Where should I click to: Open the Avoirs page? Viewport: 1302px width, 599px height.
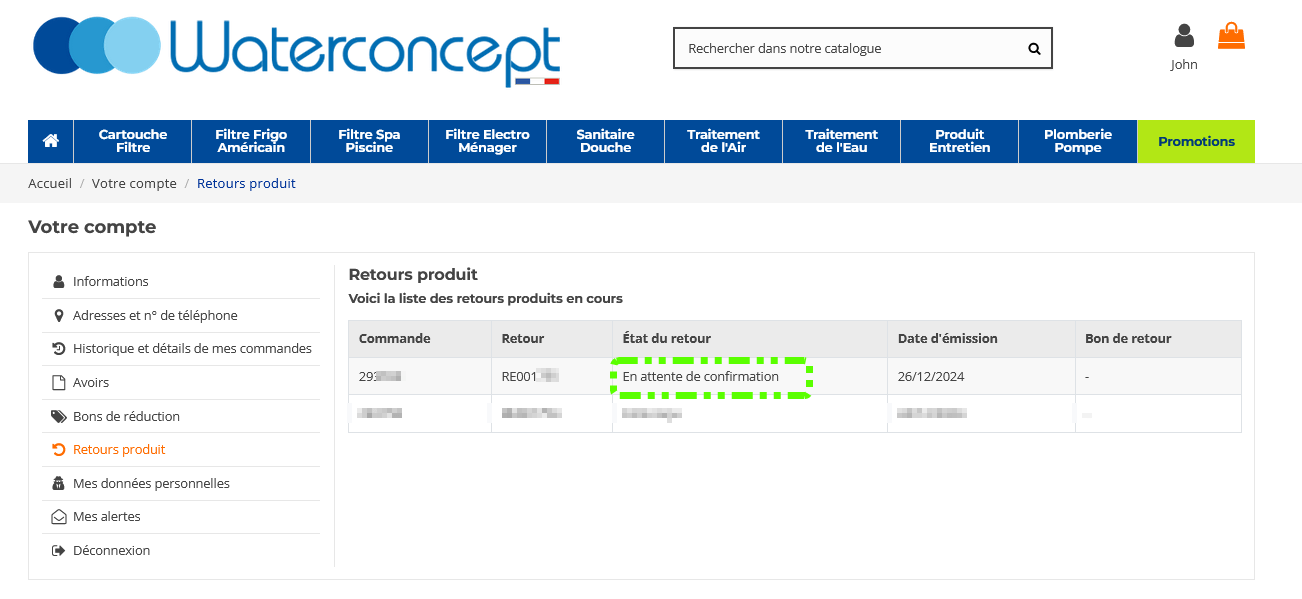click(91, 383)
